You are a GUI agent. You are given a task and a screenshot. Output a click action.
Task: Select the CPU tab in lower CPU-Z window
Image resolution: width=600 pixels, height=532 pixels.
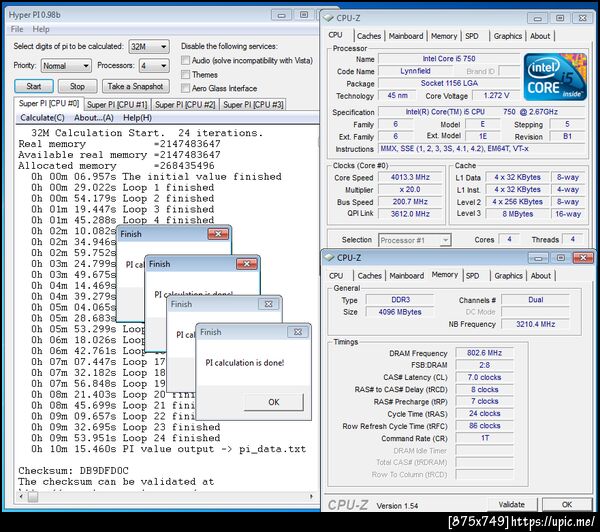(336, 276)
